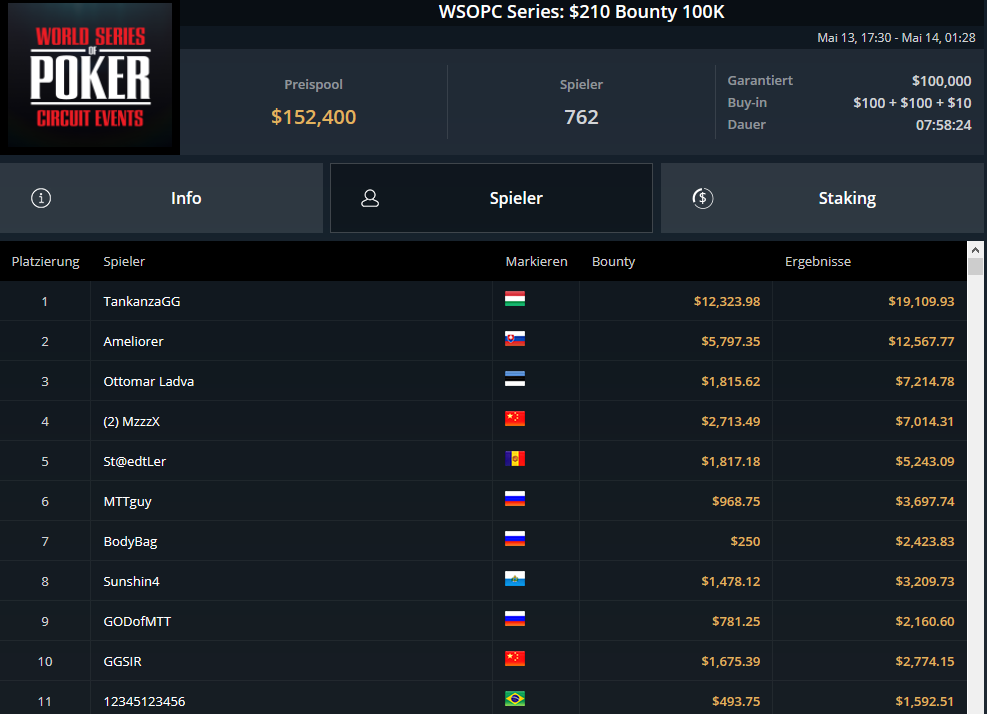Image resolution: width=987 pixels, height=714 pixels.
Task: Click the scrollbar up arrow
Action: tap(975, 250)
